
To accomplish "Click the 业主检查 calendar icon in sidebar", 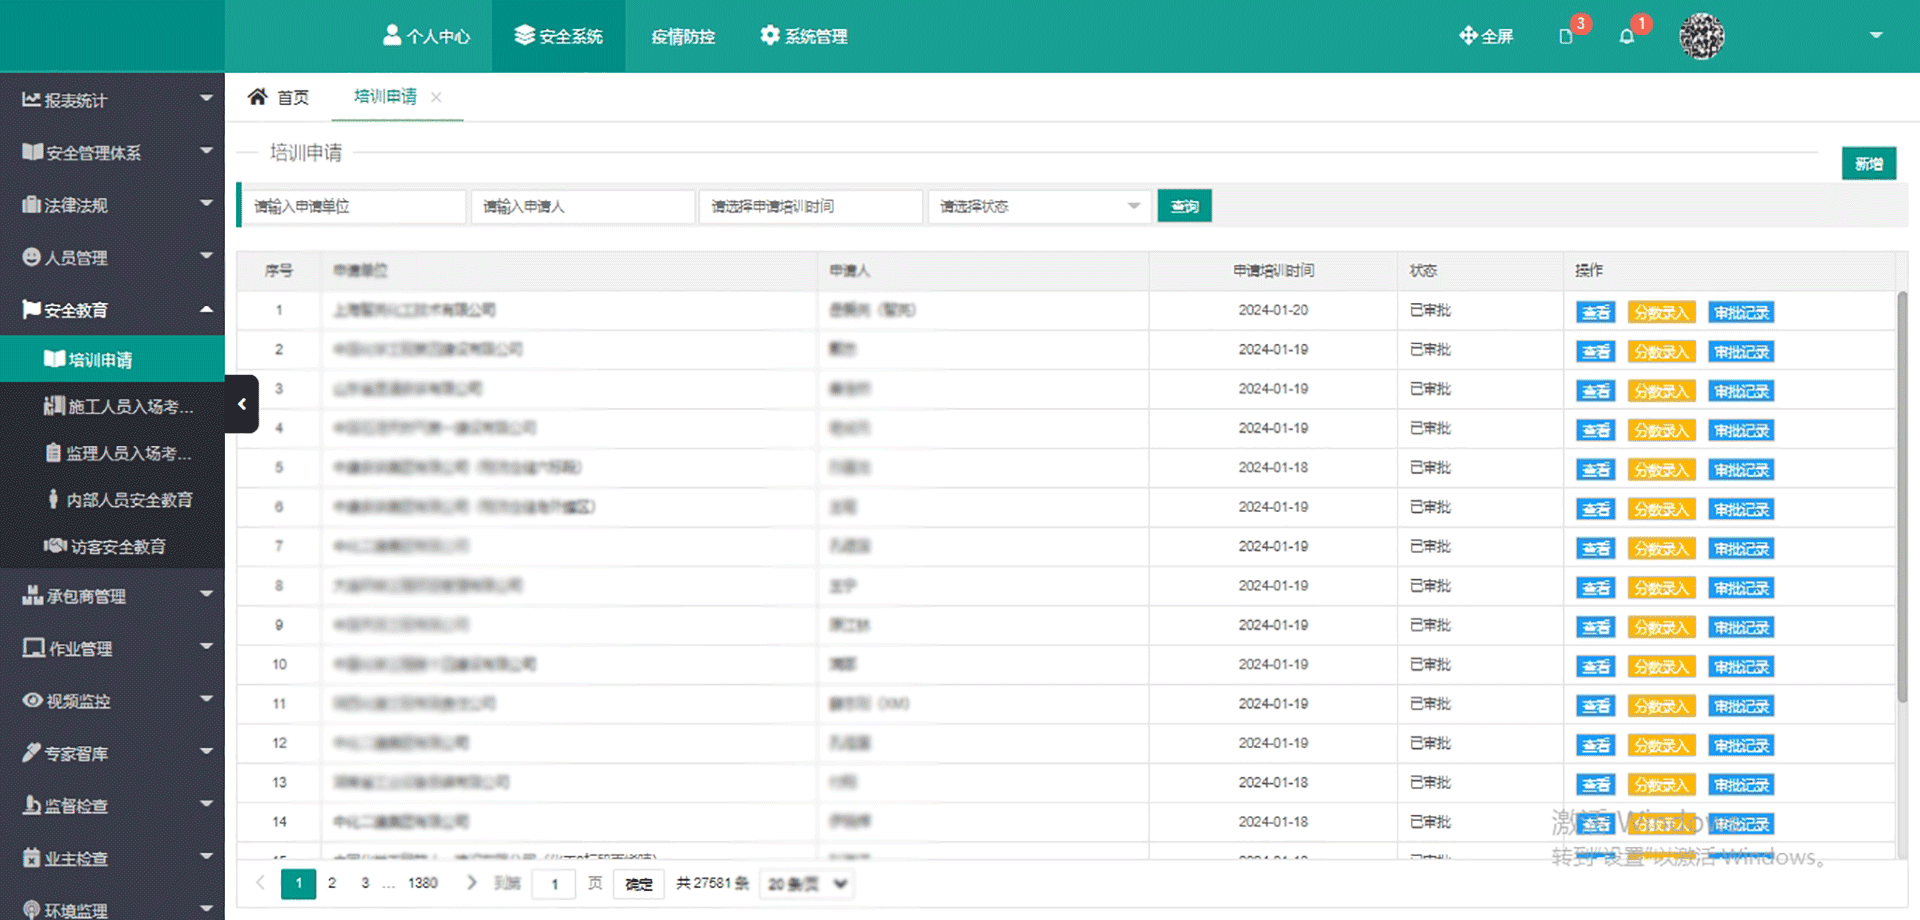I will point(32,857).
